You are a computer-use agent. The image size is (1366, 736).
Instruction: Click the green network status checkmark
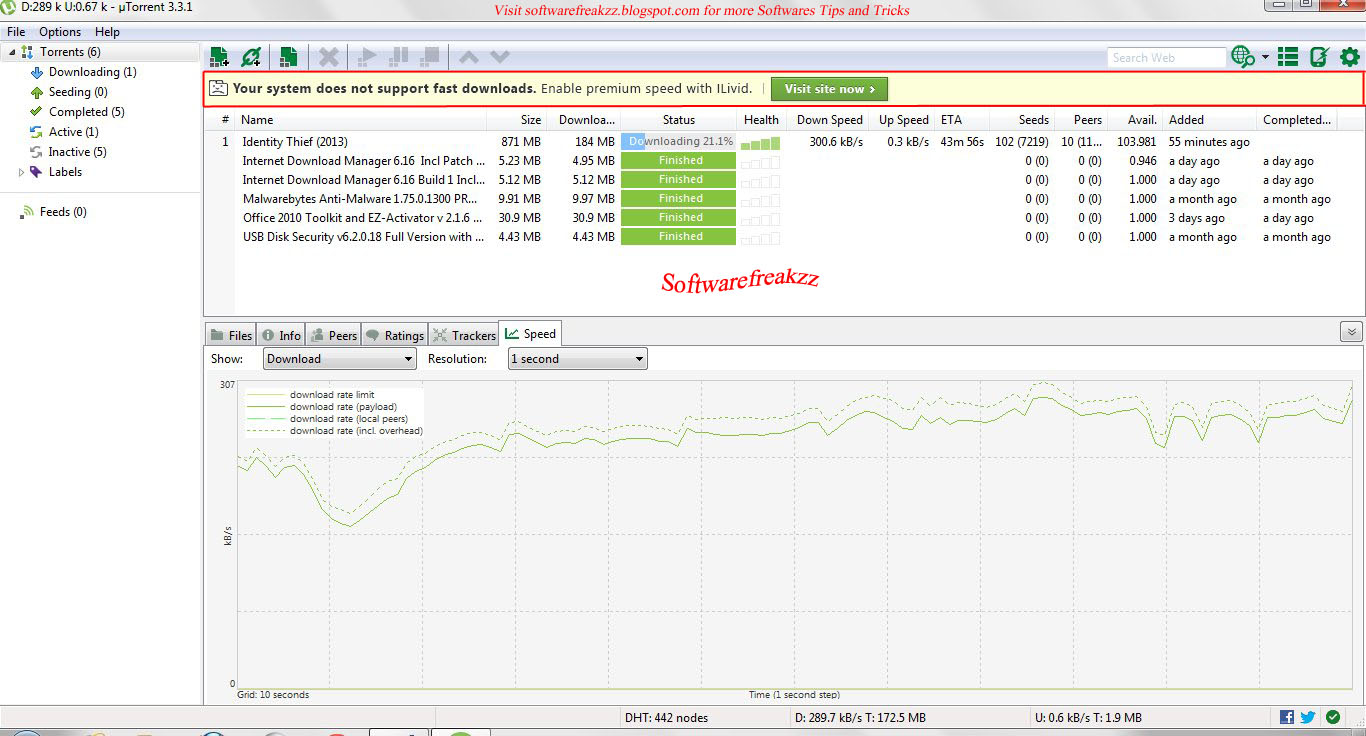tap(1333, 717)
